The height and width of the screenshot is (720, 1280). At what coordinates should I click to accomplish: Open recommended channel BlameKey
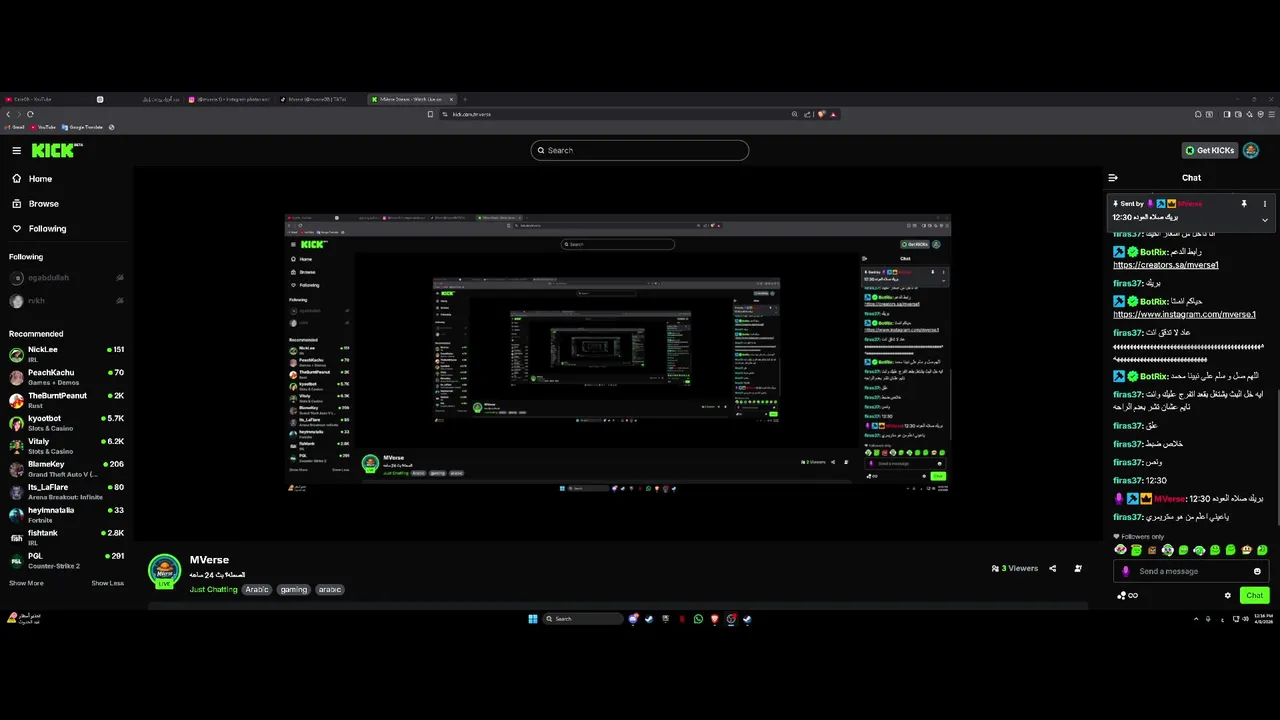pos(66,469)
